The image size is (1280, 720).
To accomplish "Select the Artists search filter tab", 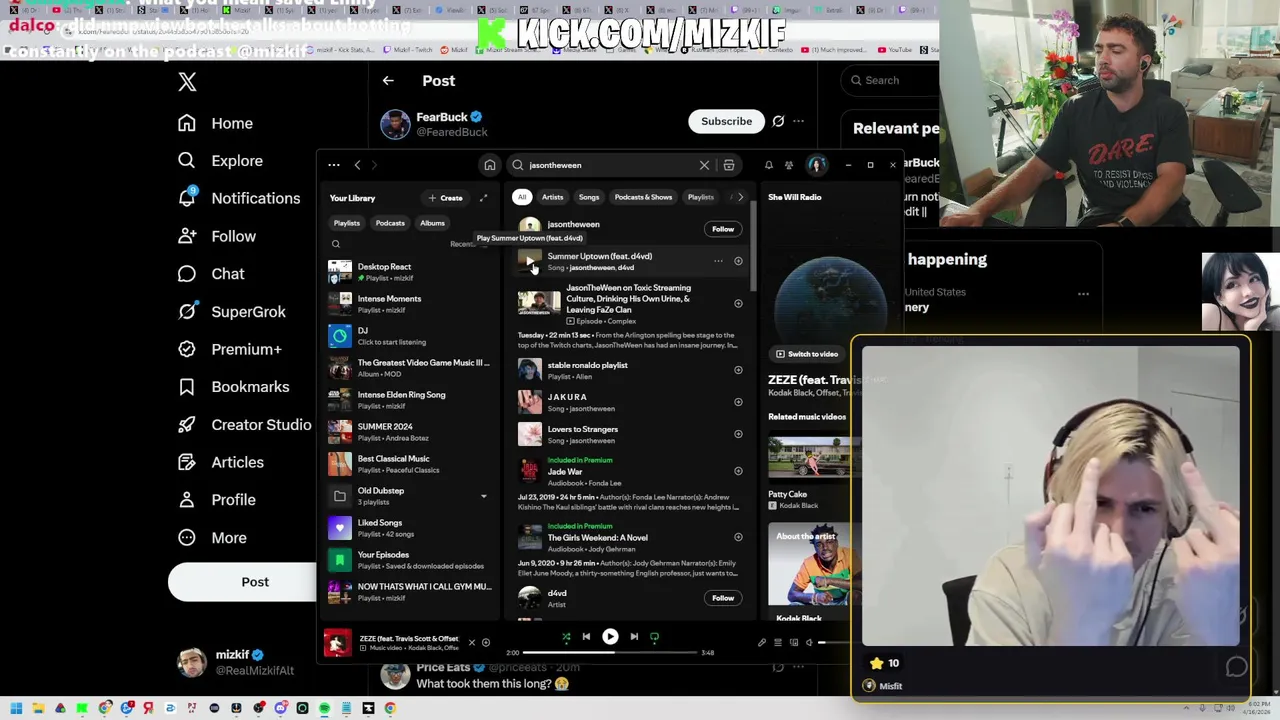I will [552, 197].
